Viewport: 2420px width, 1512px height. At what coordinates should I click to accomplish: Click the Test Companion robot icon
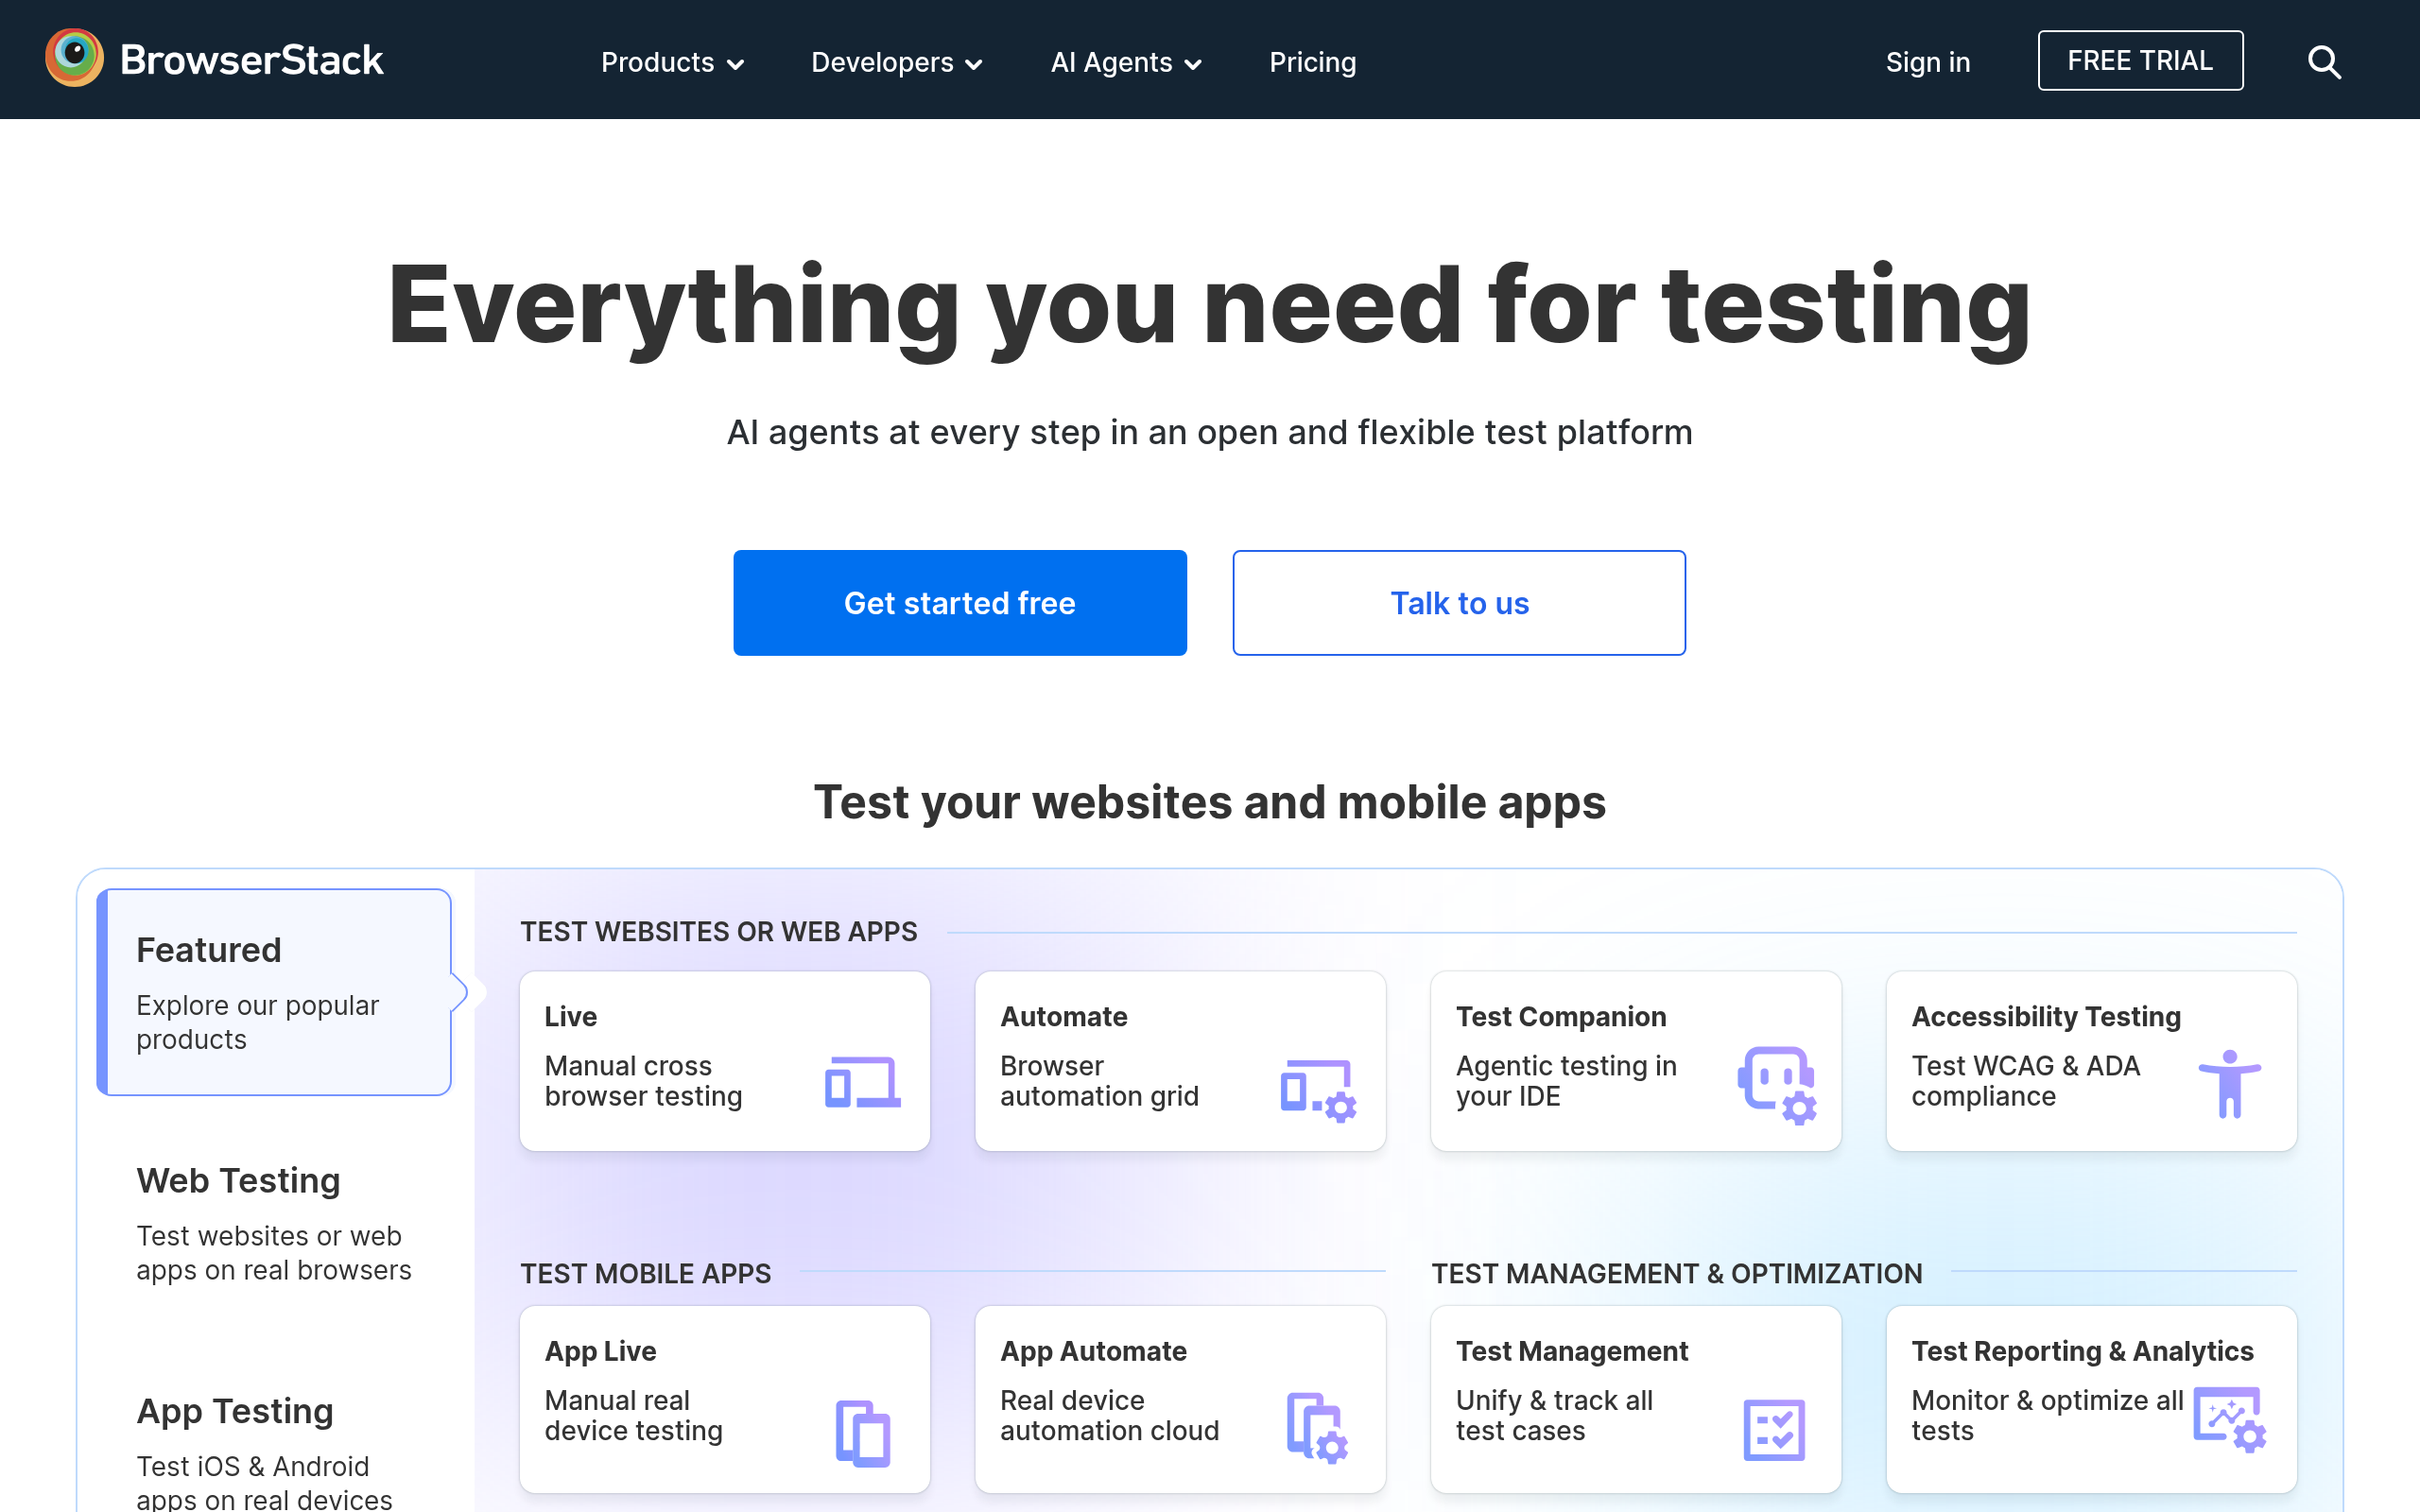point(1777,1085)
